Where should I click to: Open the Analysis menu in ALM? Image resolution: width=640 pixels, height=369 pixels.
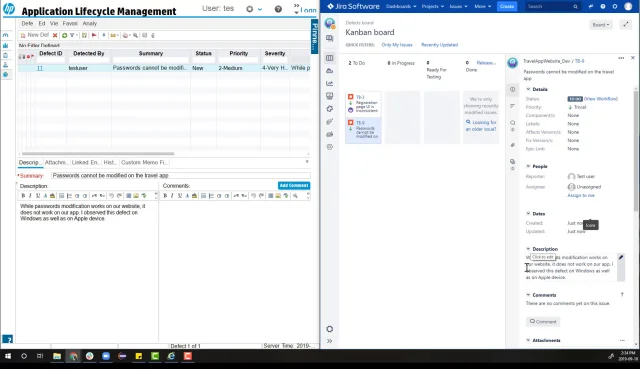pos(89,23)
